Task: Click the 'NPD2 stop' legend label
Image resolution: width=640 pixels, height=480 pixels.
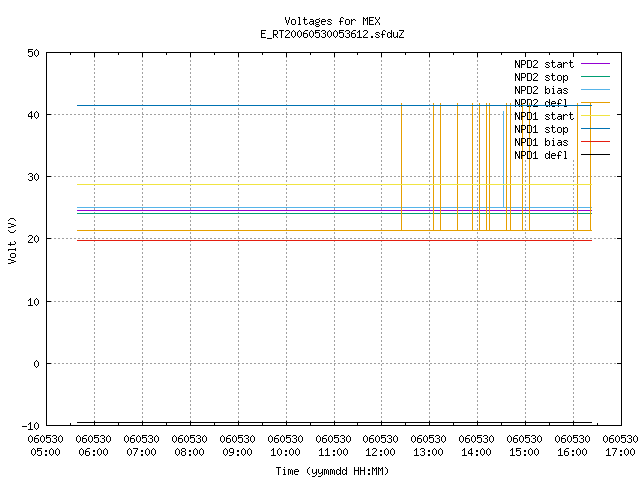Action: click(x=541, y=77)
